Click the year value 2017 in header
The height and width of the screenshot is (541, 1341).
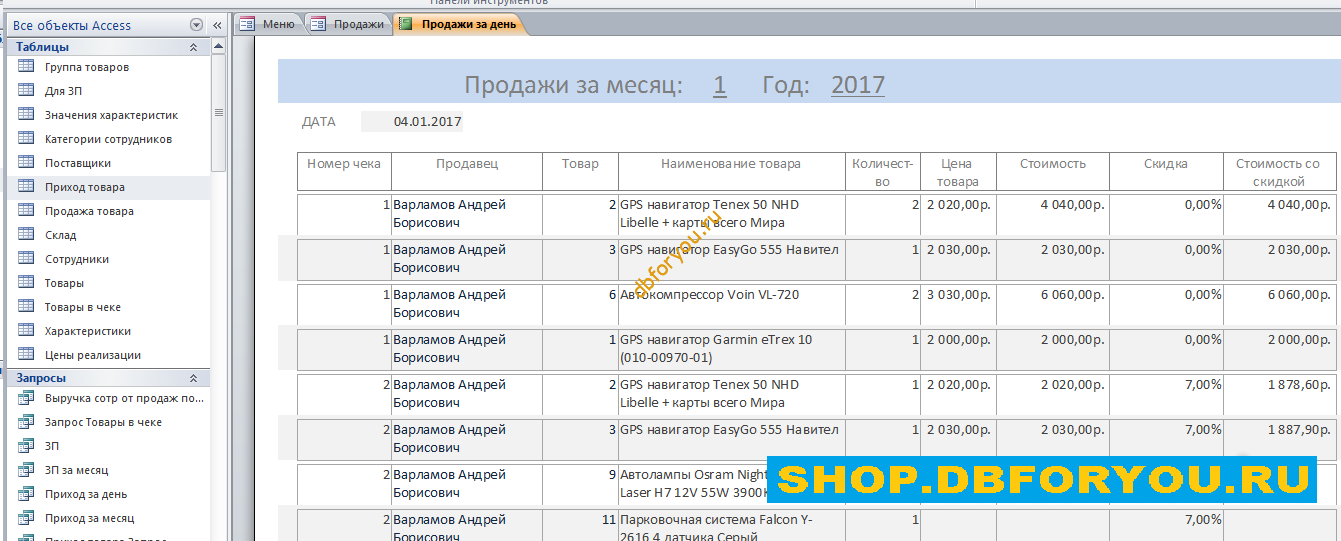(858, 85)
